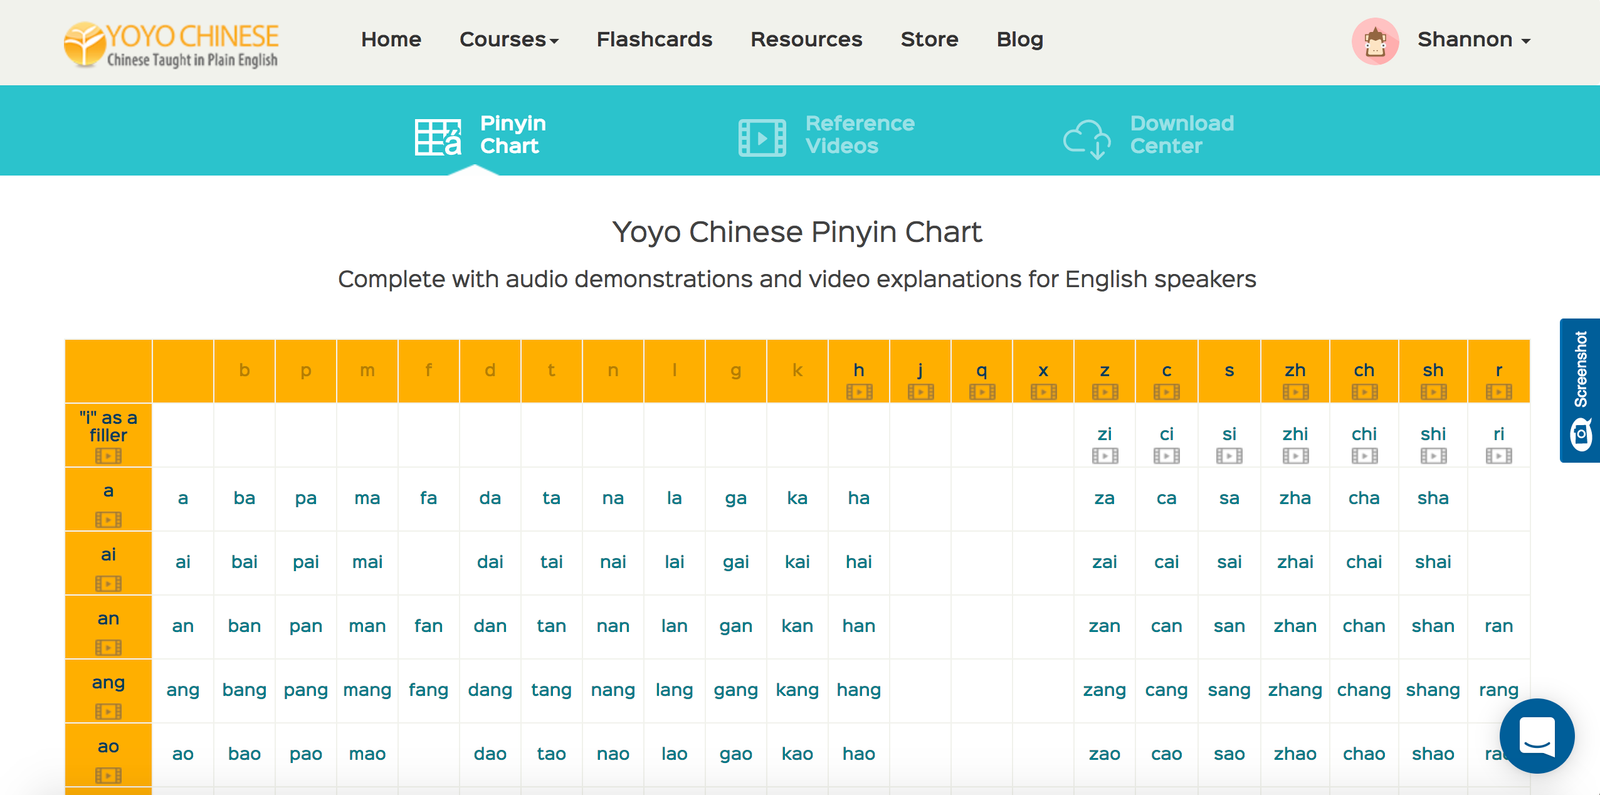
Task: Play the video icon in the ang row header
Action: point(108,712)
